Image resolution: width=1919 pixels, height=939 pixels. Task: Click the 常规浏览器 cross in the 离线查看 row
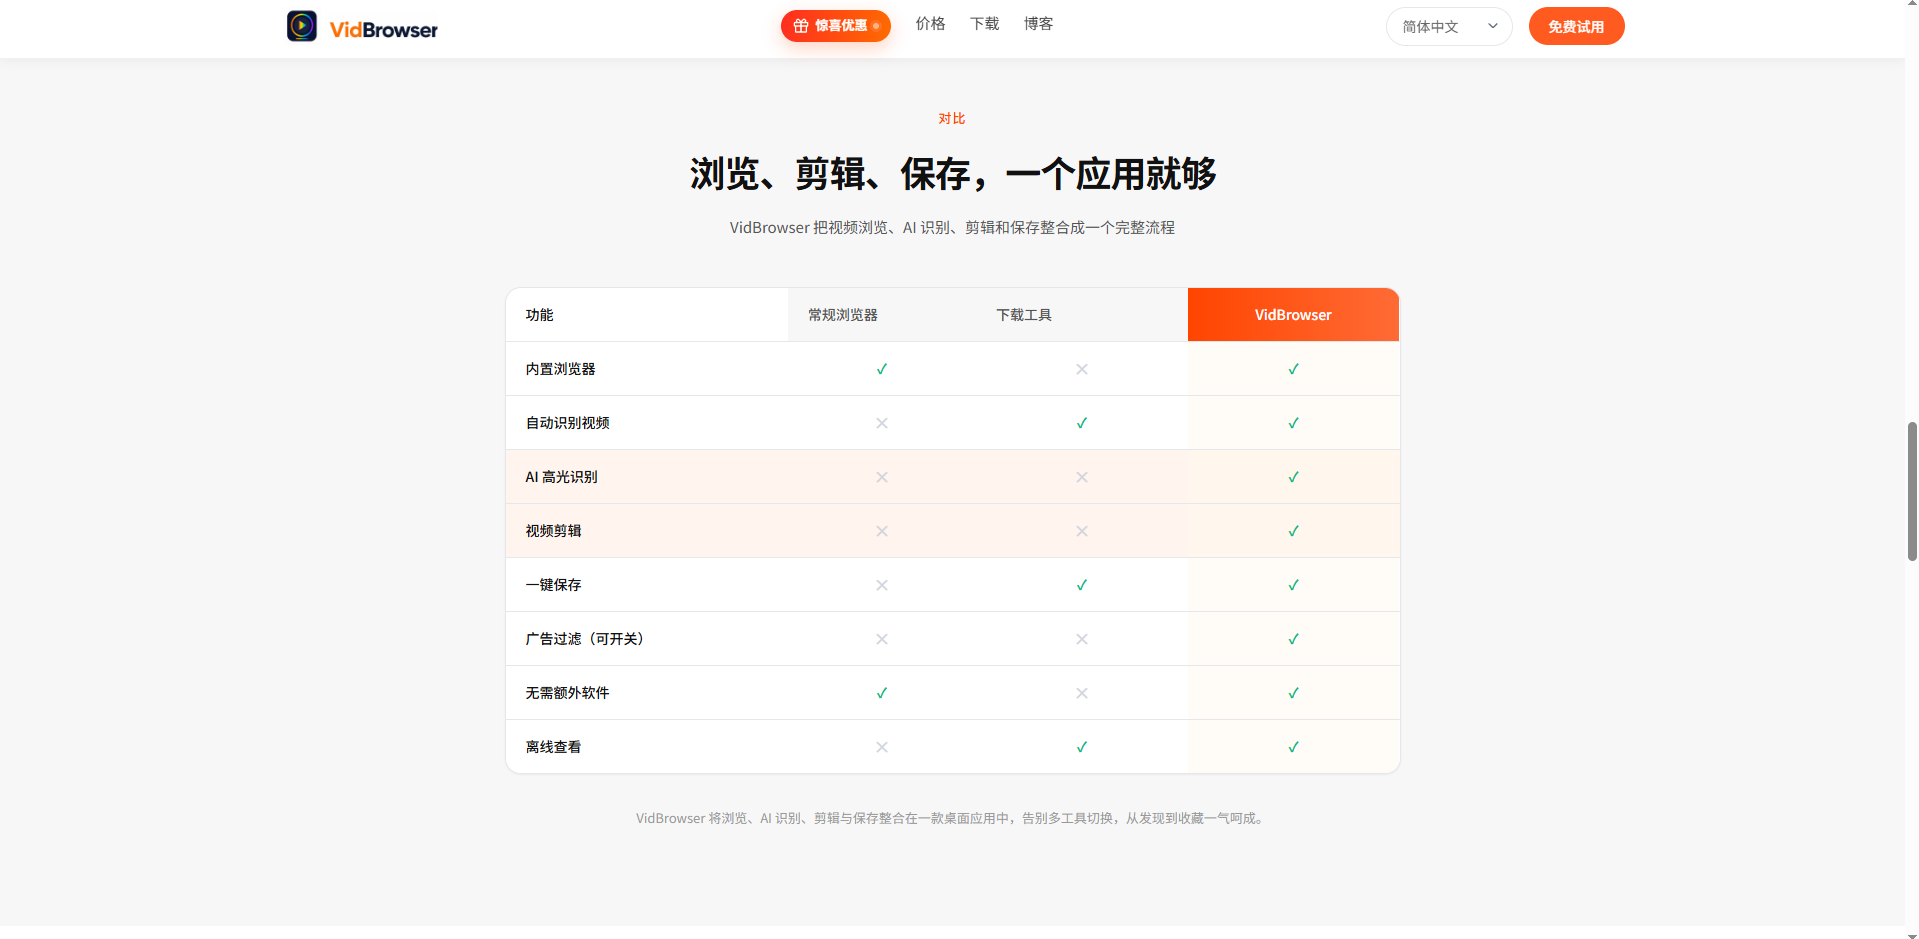click(x=882, y=747)
